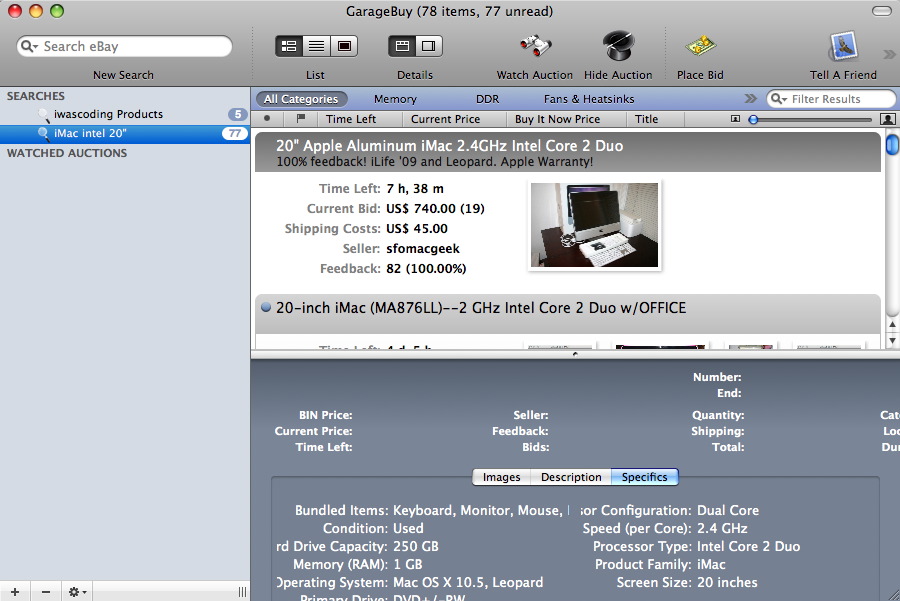
Task: Click the WATCHED AUCTIONS sidebar header
Action: pyautogui.click(x=67, y=153)
